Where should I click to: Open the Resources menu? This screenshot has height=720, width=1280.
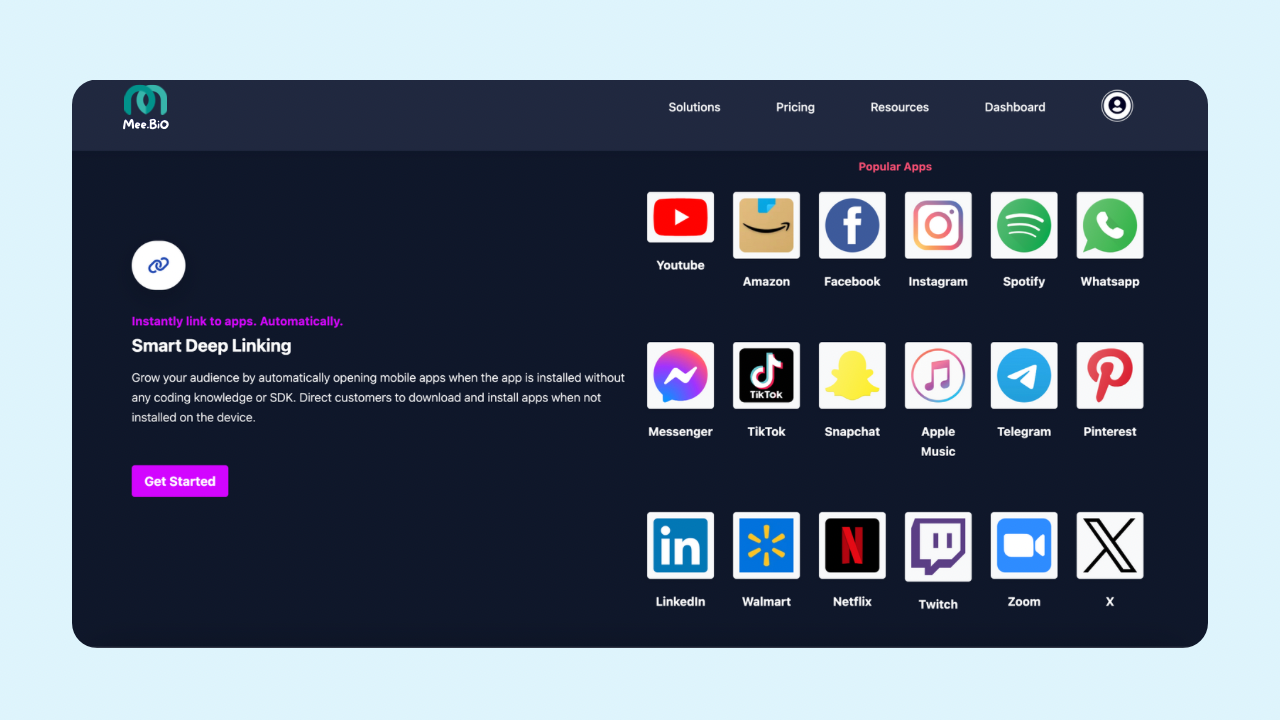pos(899,107)
